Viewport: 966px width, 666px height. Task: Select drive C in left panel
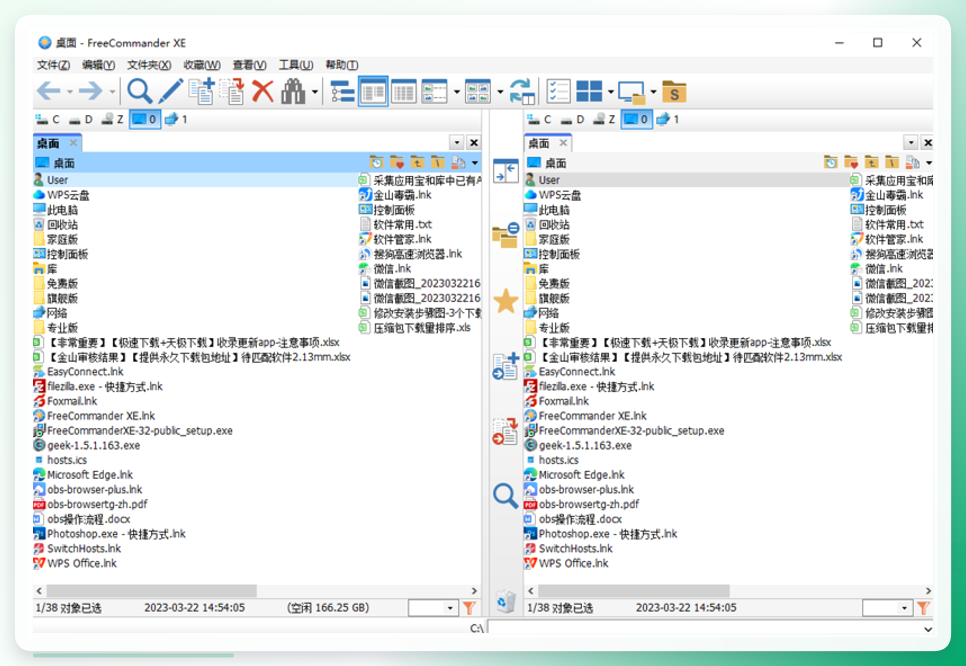pyautogui.click(x=47, y=119)
